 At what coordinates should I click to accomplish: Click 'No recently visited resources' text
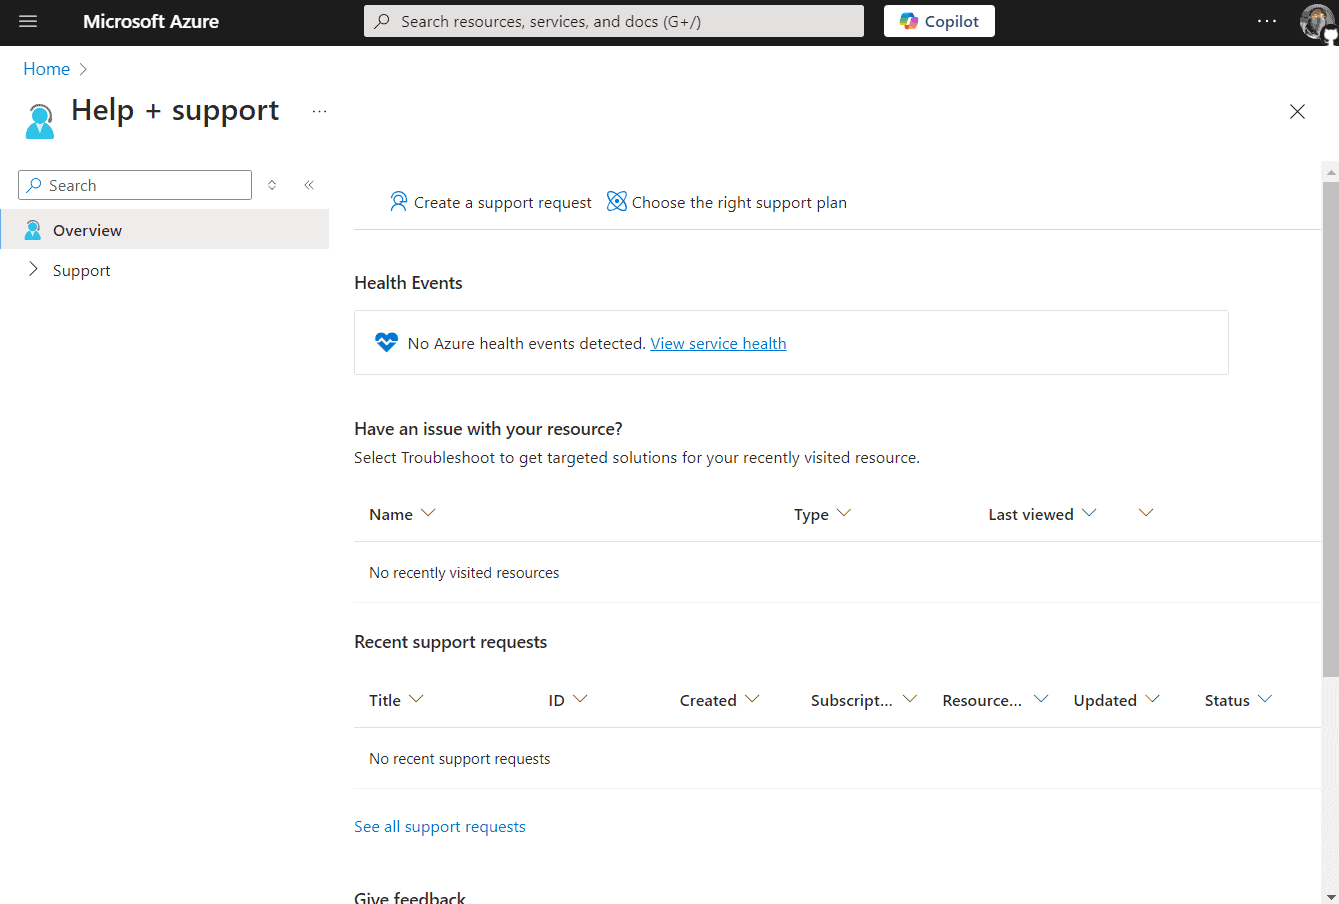[464, 573]
